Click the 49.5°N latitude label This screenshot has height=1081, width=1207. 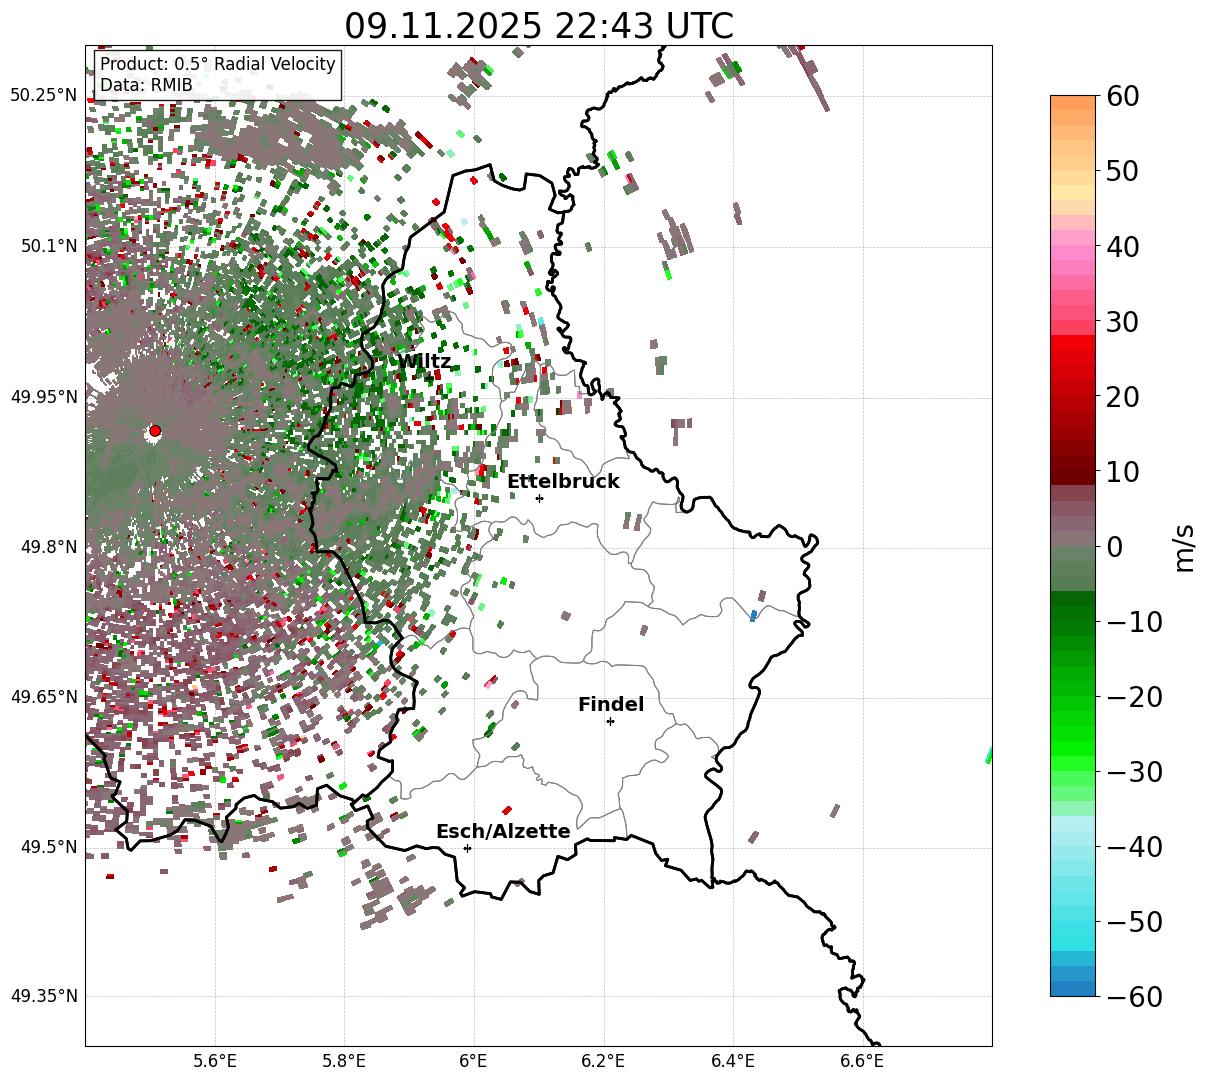(48, 847)
